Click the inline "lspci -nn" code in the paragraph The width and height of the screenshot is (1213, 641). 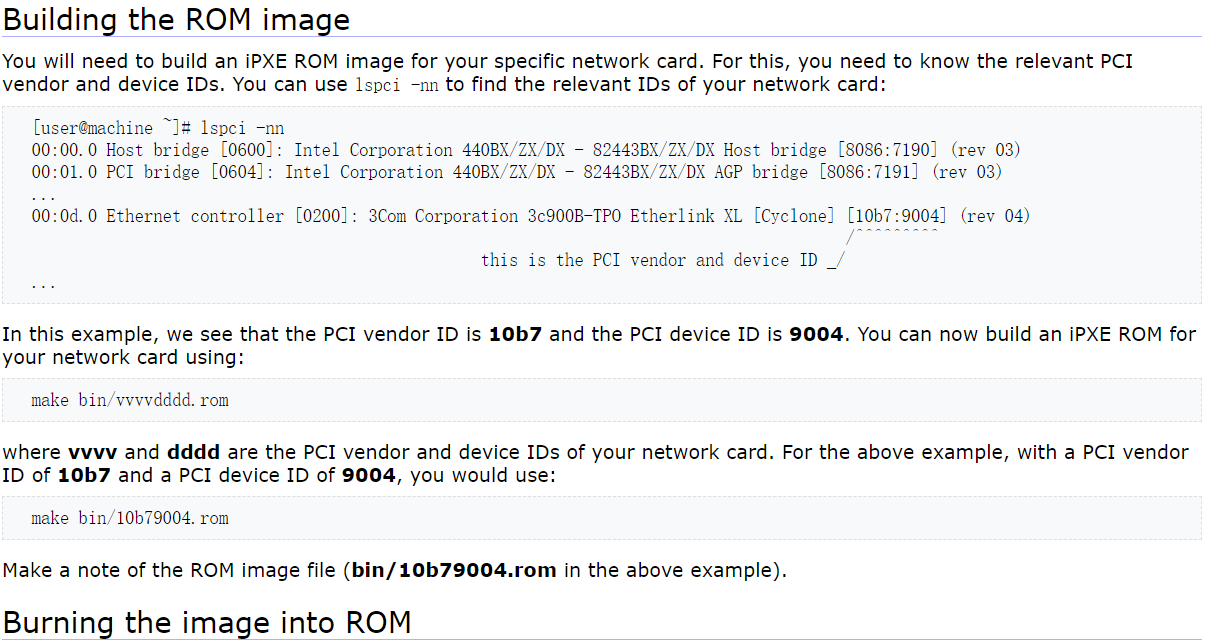point(396,86)
